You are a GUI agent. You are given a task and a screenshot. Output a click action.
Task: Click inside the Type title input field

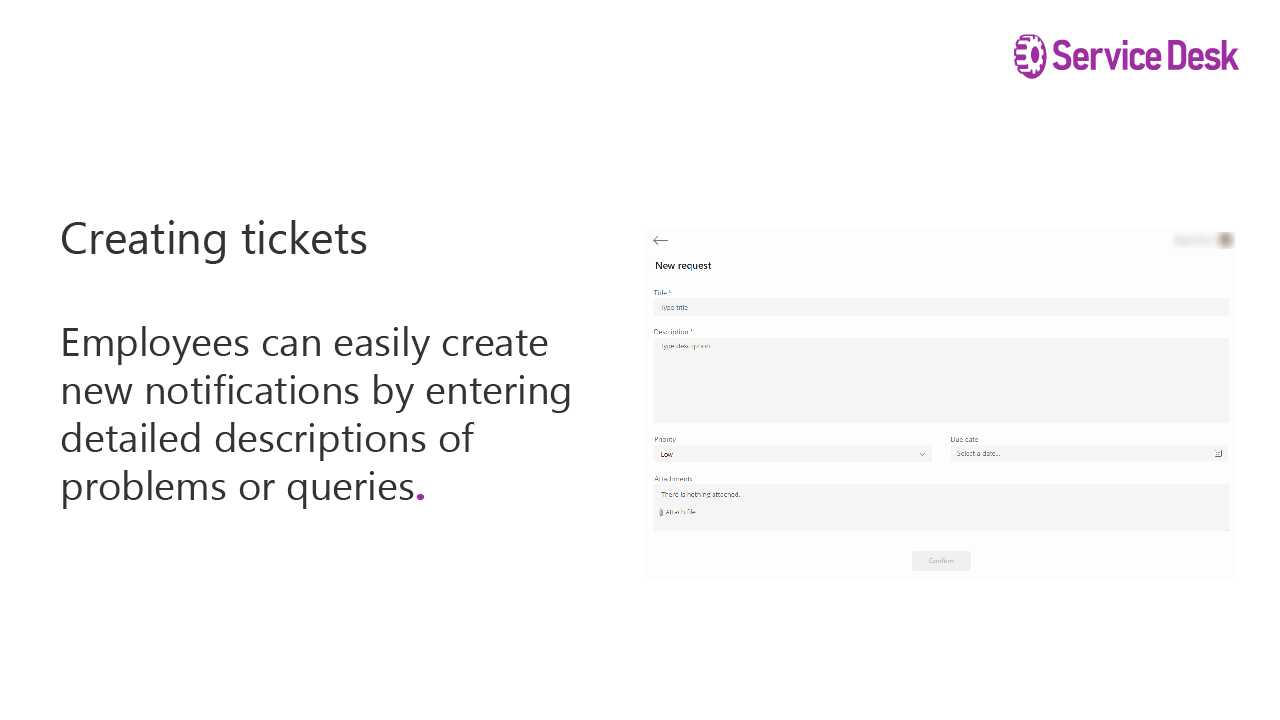pyautogui.click(x=940, y=306)
